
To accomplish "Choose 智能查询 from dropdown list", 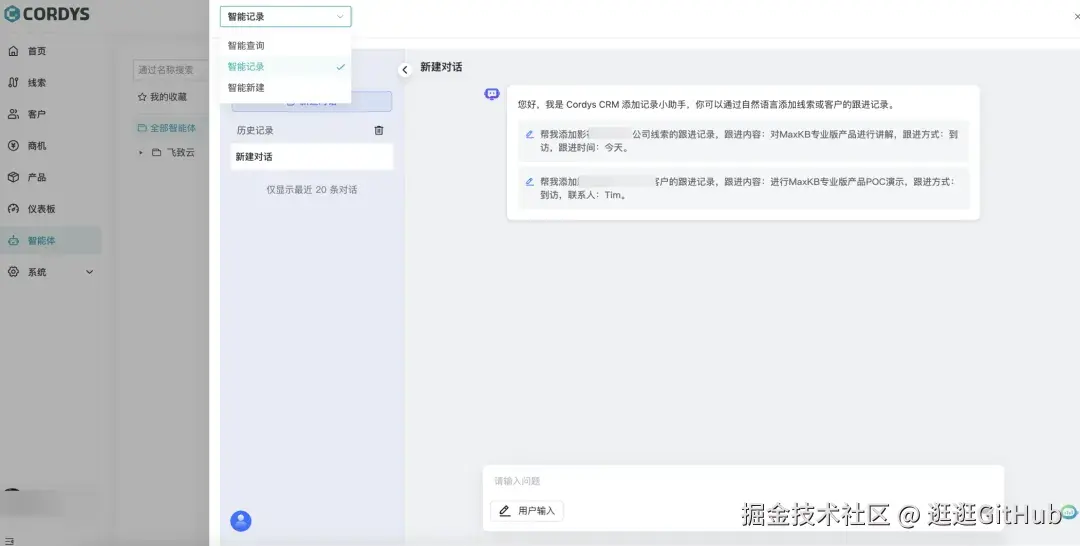I will (285, 45).
